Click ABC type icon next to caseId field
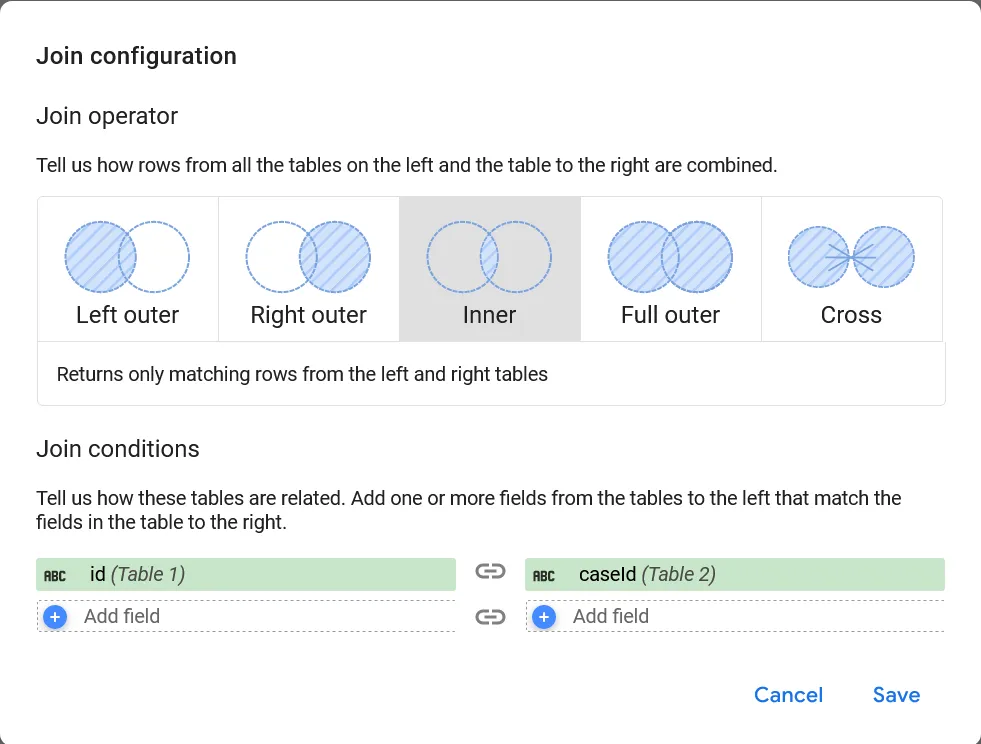Viewport: 981px width, 744px height. [544, 575]
